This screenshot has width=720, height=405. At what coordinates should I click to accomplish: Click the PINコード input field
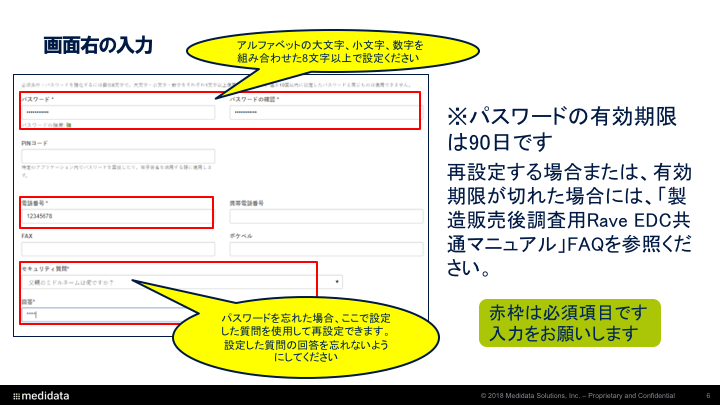click(117, 156)
